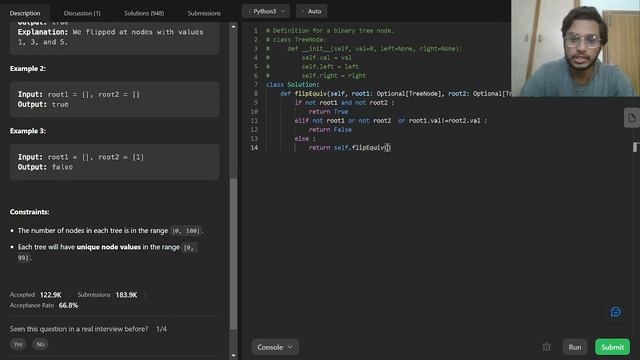This screenshot has height=360, width=640.
Task: Click the description panel scrollbar thumb
Action: point(233,253)
